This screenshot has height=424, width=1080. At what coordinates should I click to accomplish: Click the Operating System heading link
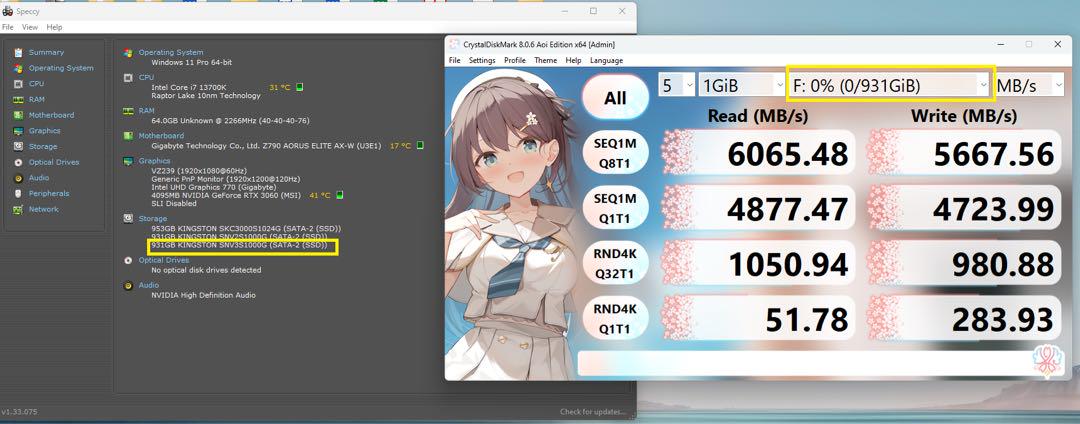[x=171, y=52]
